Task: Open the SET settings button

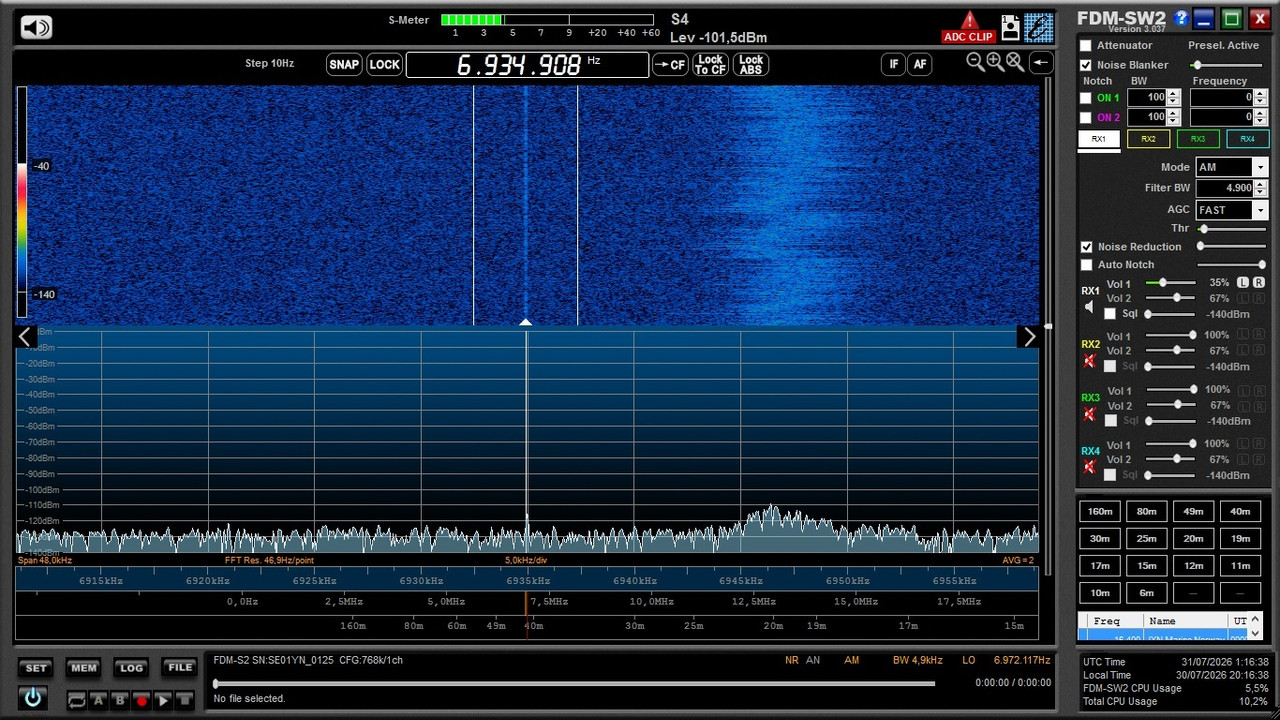Action: (x=36, y=668)
